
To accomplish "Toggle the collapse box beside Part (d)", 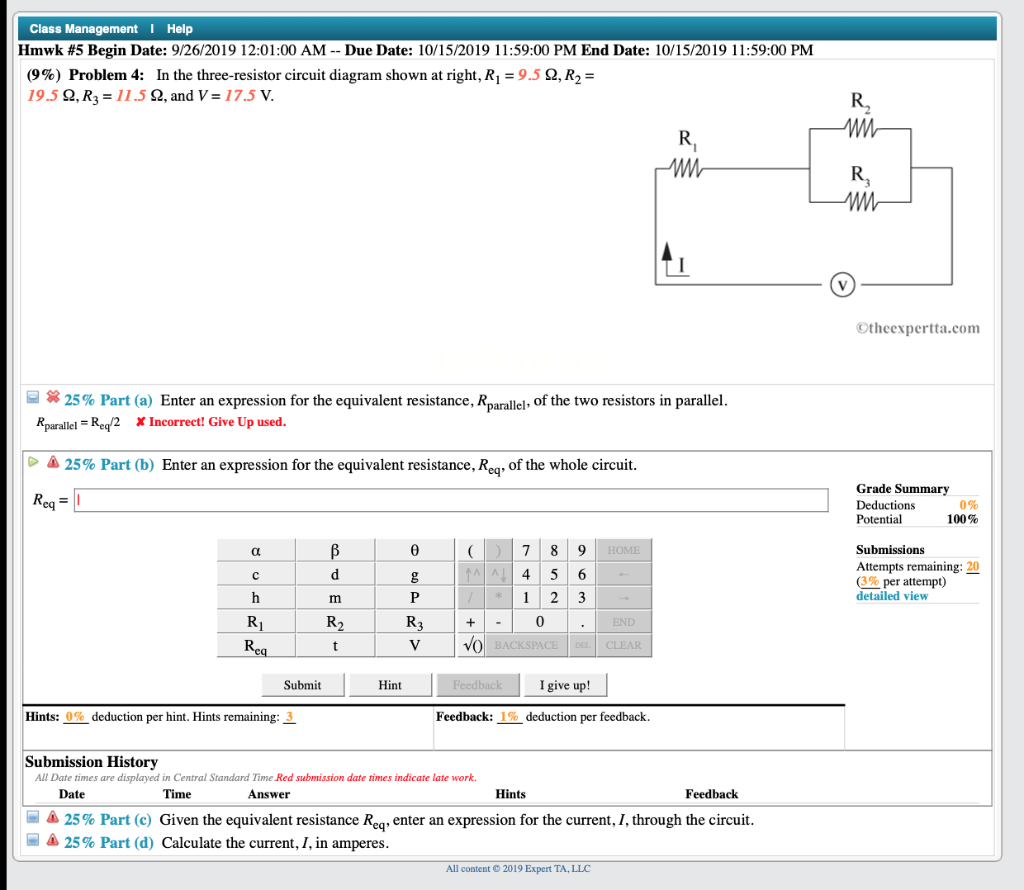I will tap(32, 842).
